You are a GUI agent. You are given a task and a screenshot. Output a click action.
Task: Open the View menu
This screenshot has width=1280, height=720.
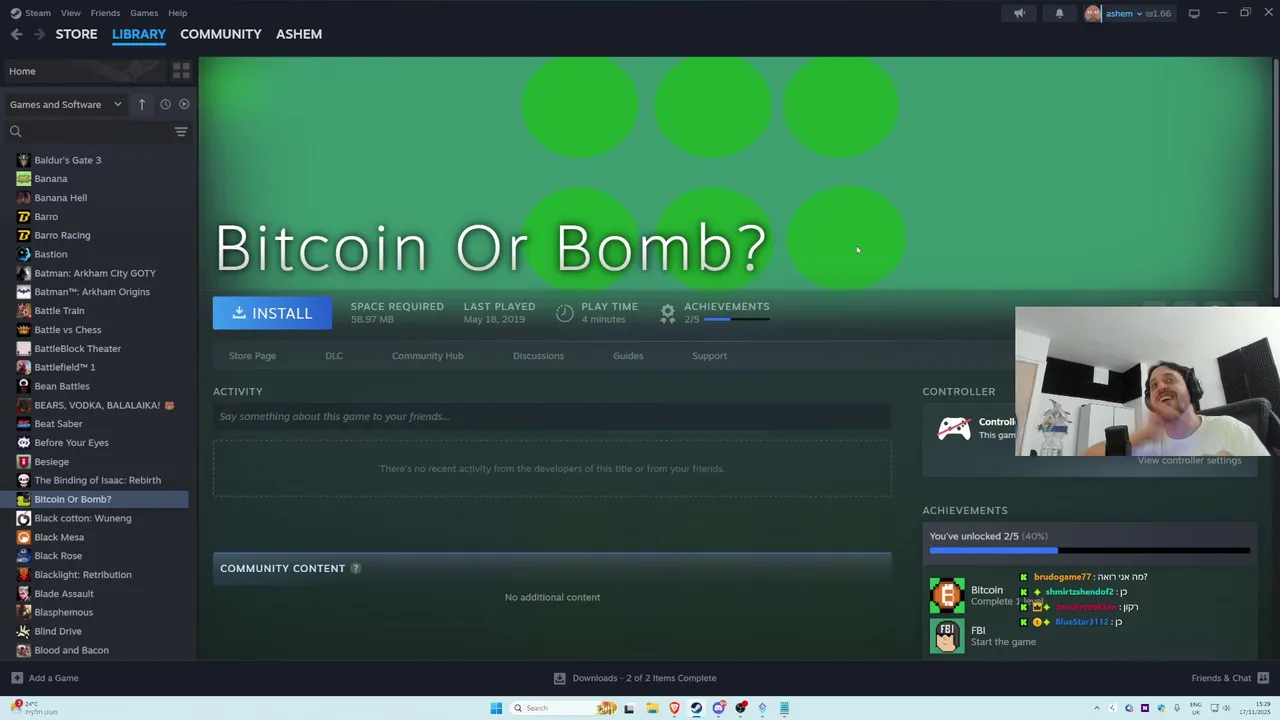(x=70, y=13)
